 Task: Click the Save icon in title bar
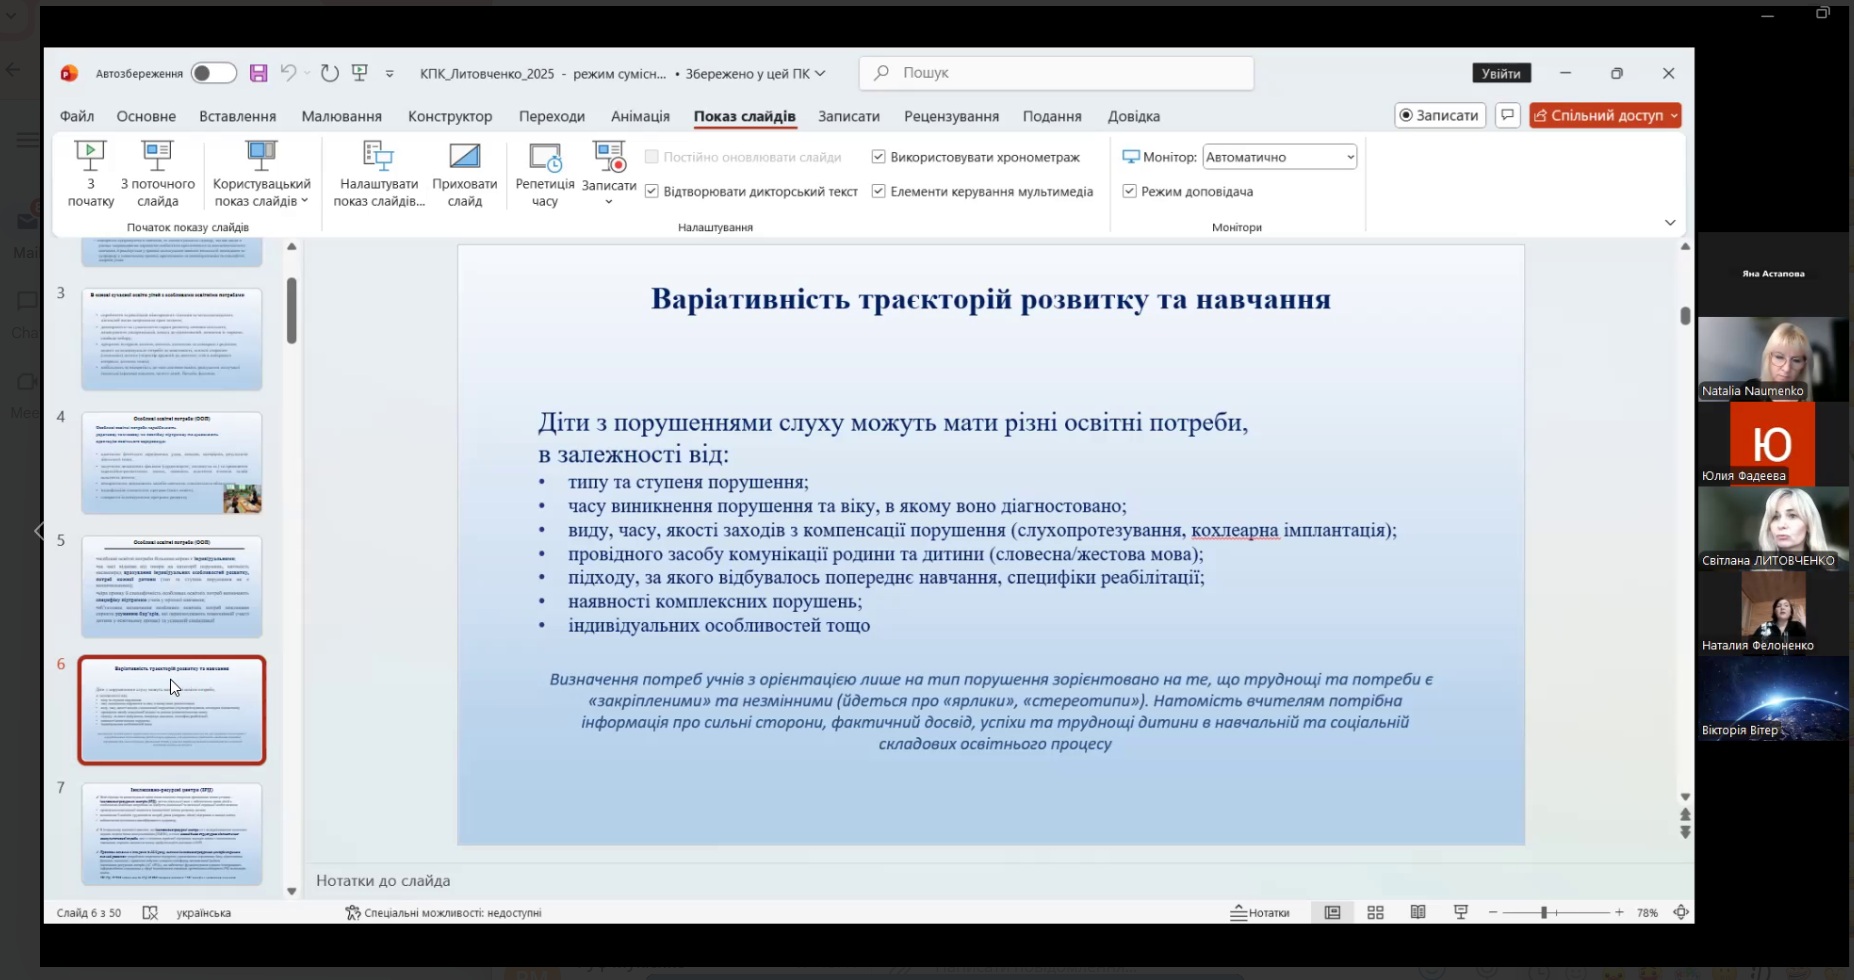coord(258,73)
